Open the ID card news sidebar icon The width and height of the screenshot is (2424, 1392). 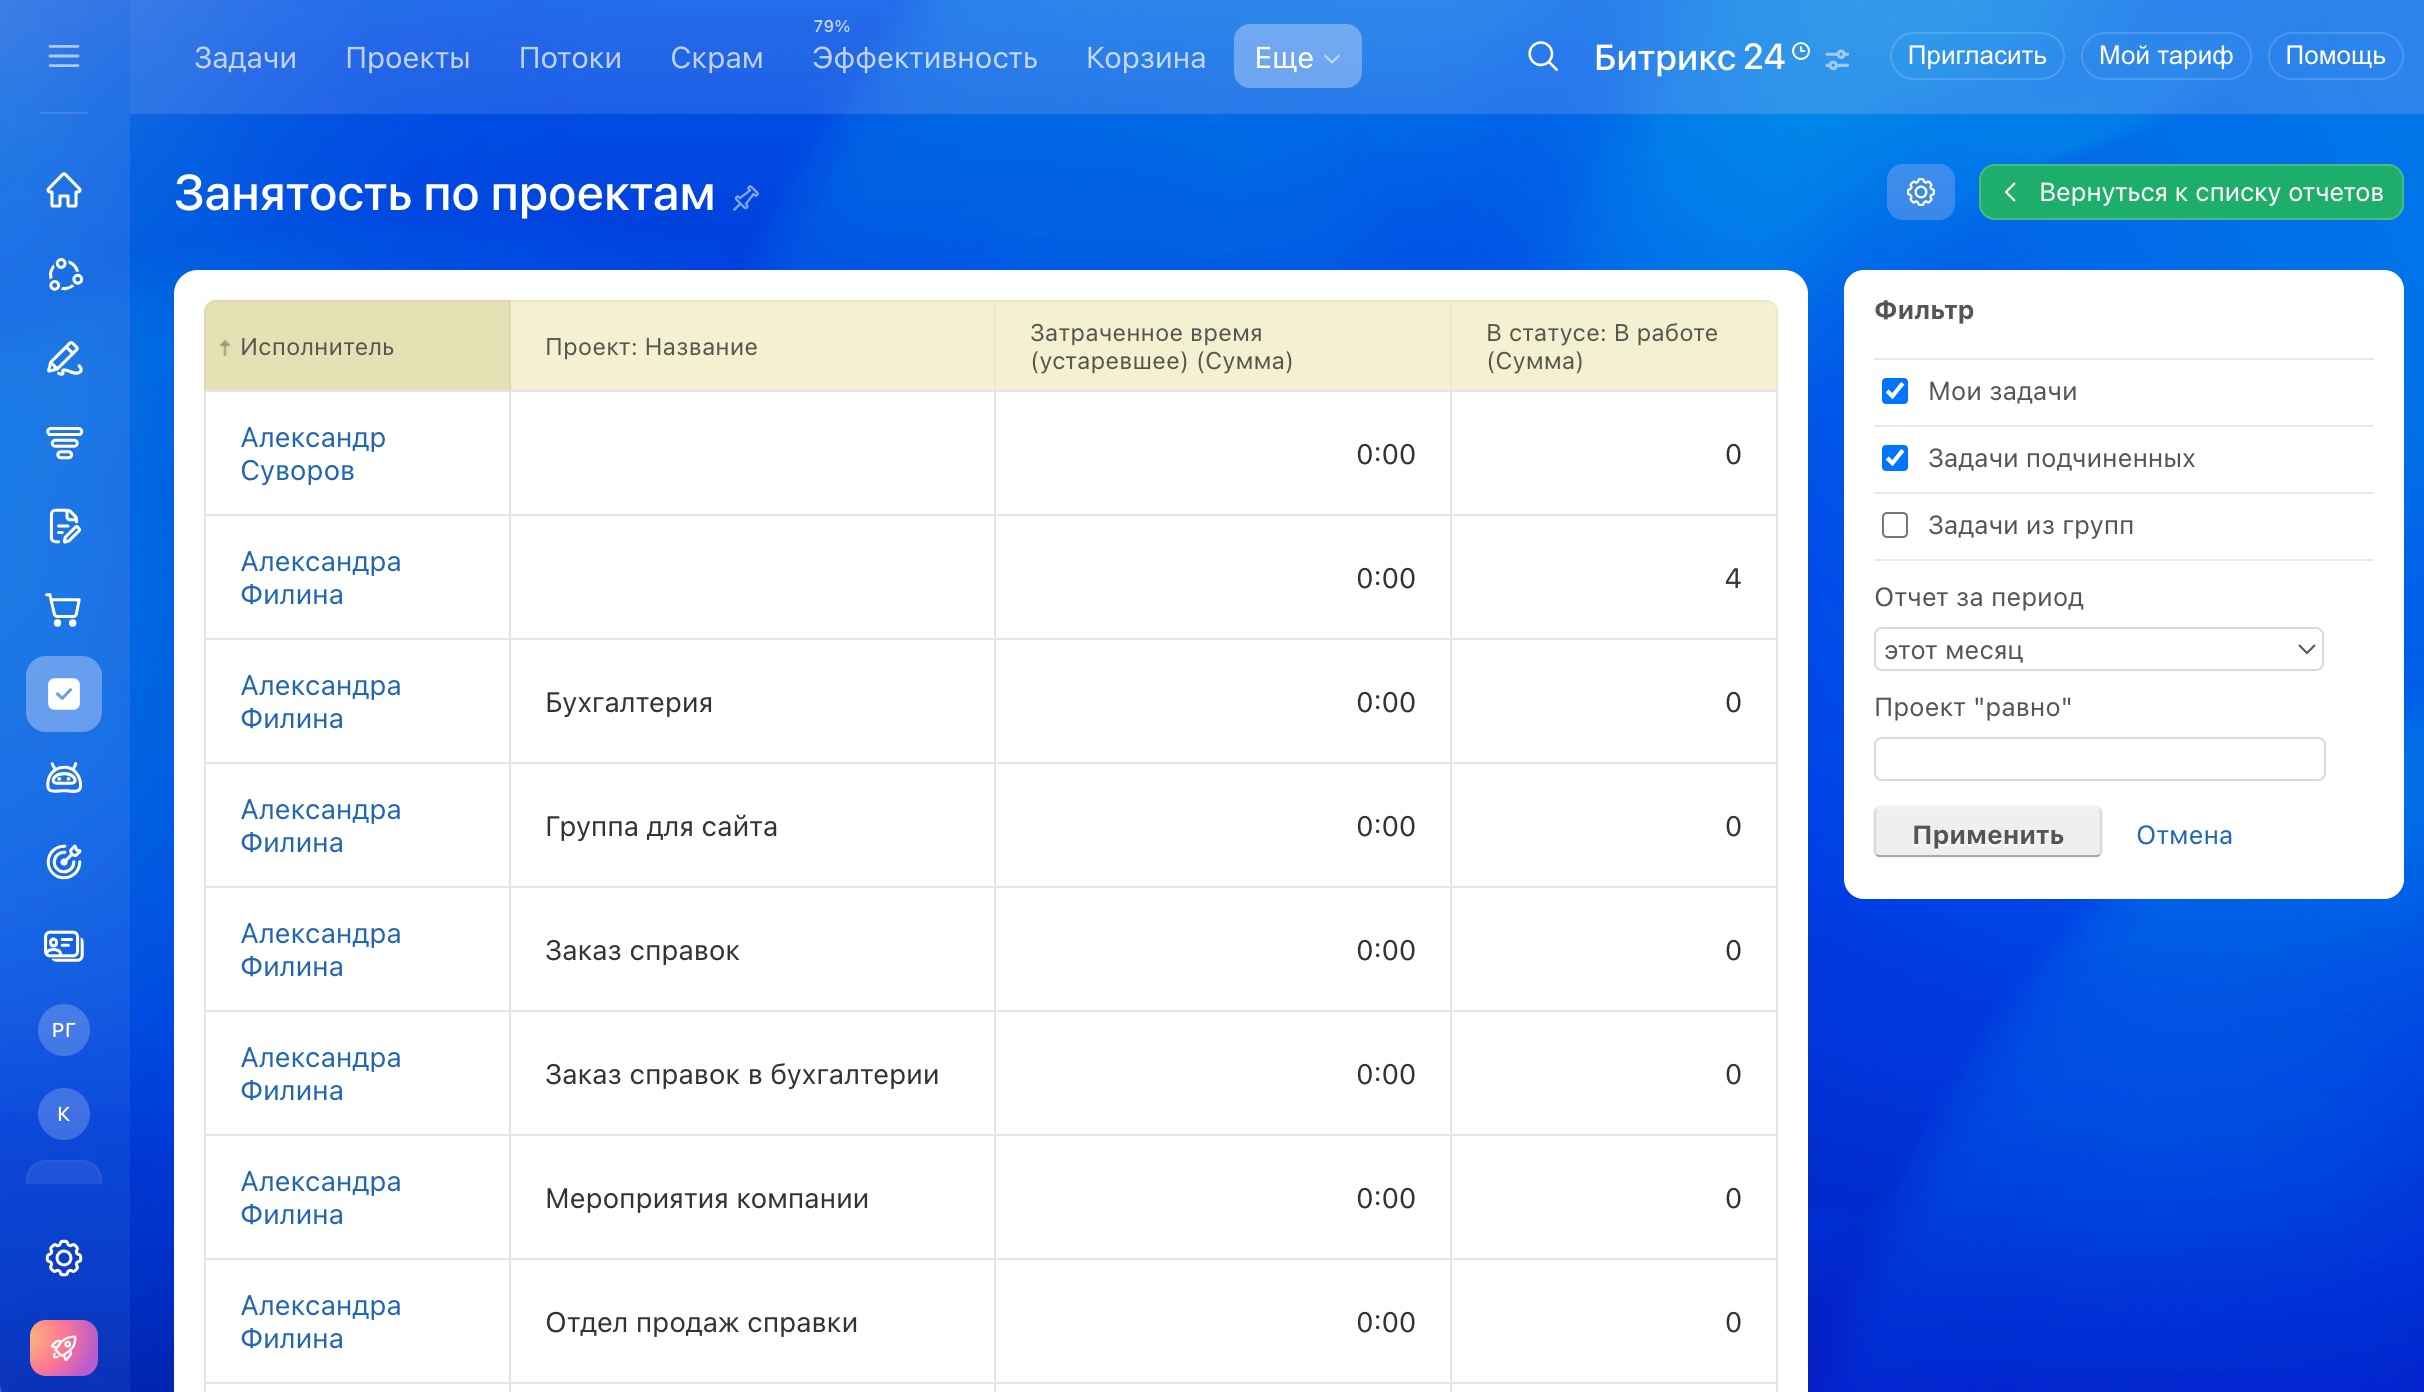[64, 946]
